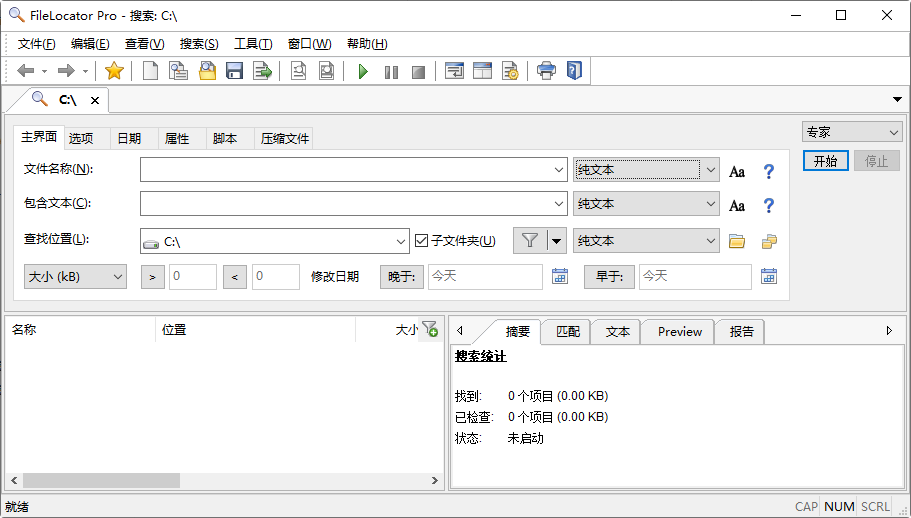This screenshot has width=911, height=518.
Task: Save search using the floppy disk icon
Action: [235, 71]
